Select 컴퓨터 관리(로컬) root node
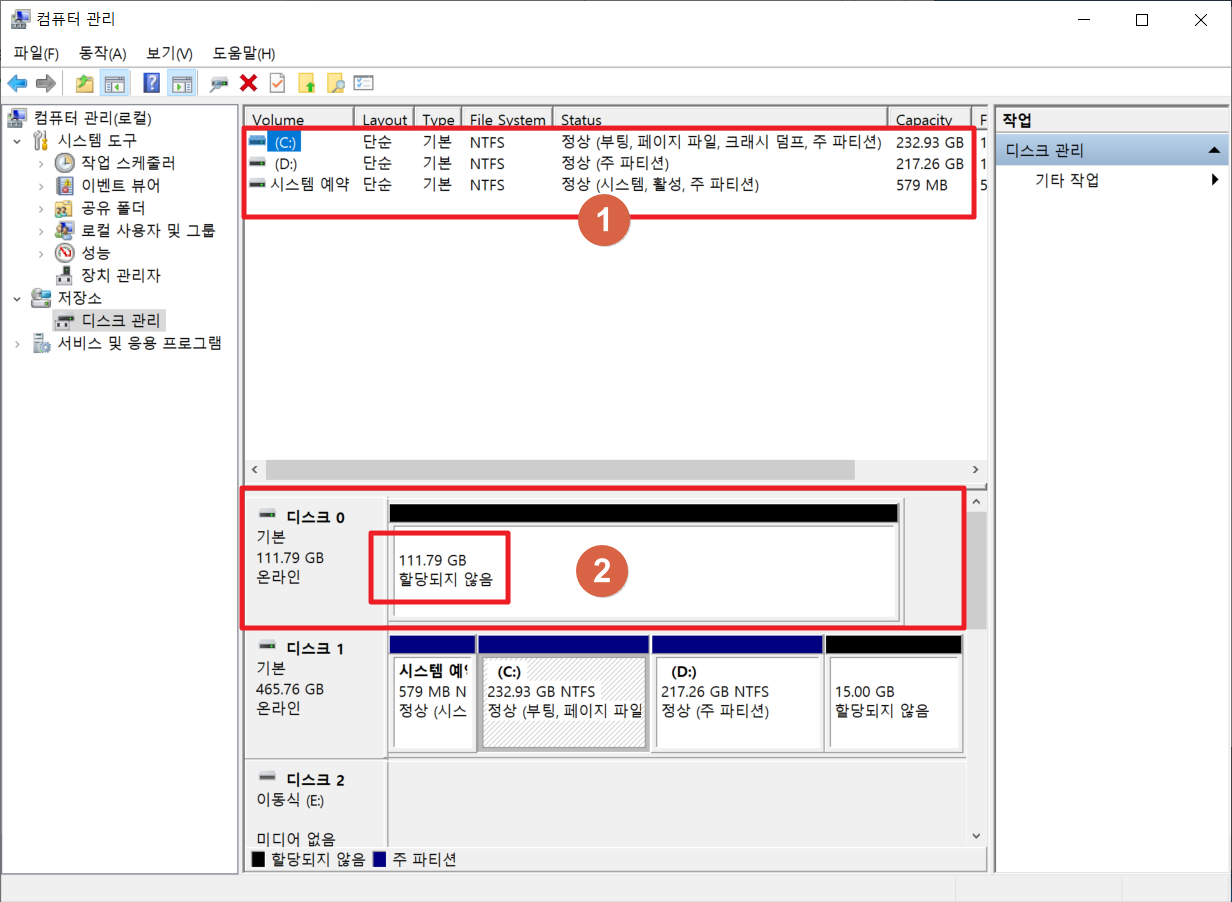Viewport: 1232px width, 902px height. 93,118
